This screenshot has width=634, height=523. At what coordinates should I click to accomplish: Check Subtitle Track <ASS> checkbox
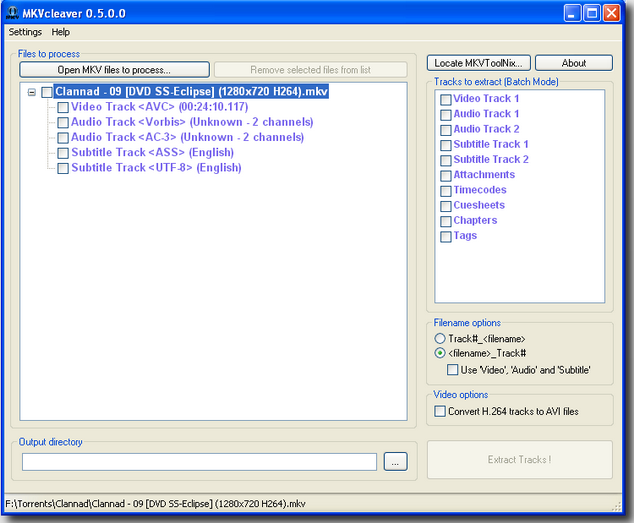[63, 153]
